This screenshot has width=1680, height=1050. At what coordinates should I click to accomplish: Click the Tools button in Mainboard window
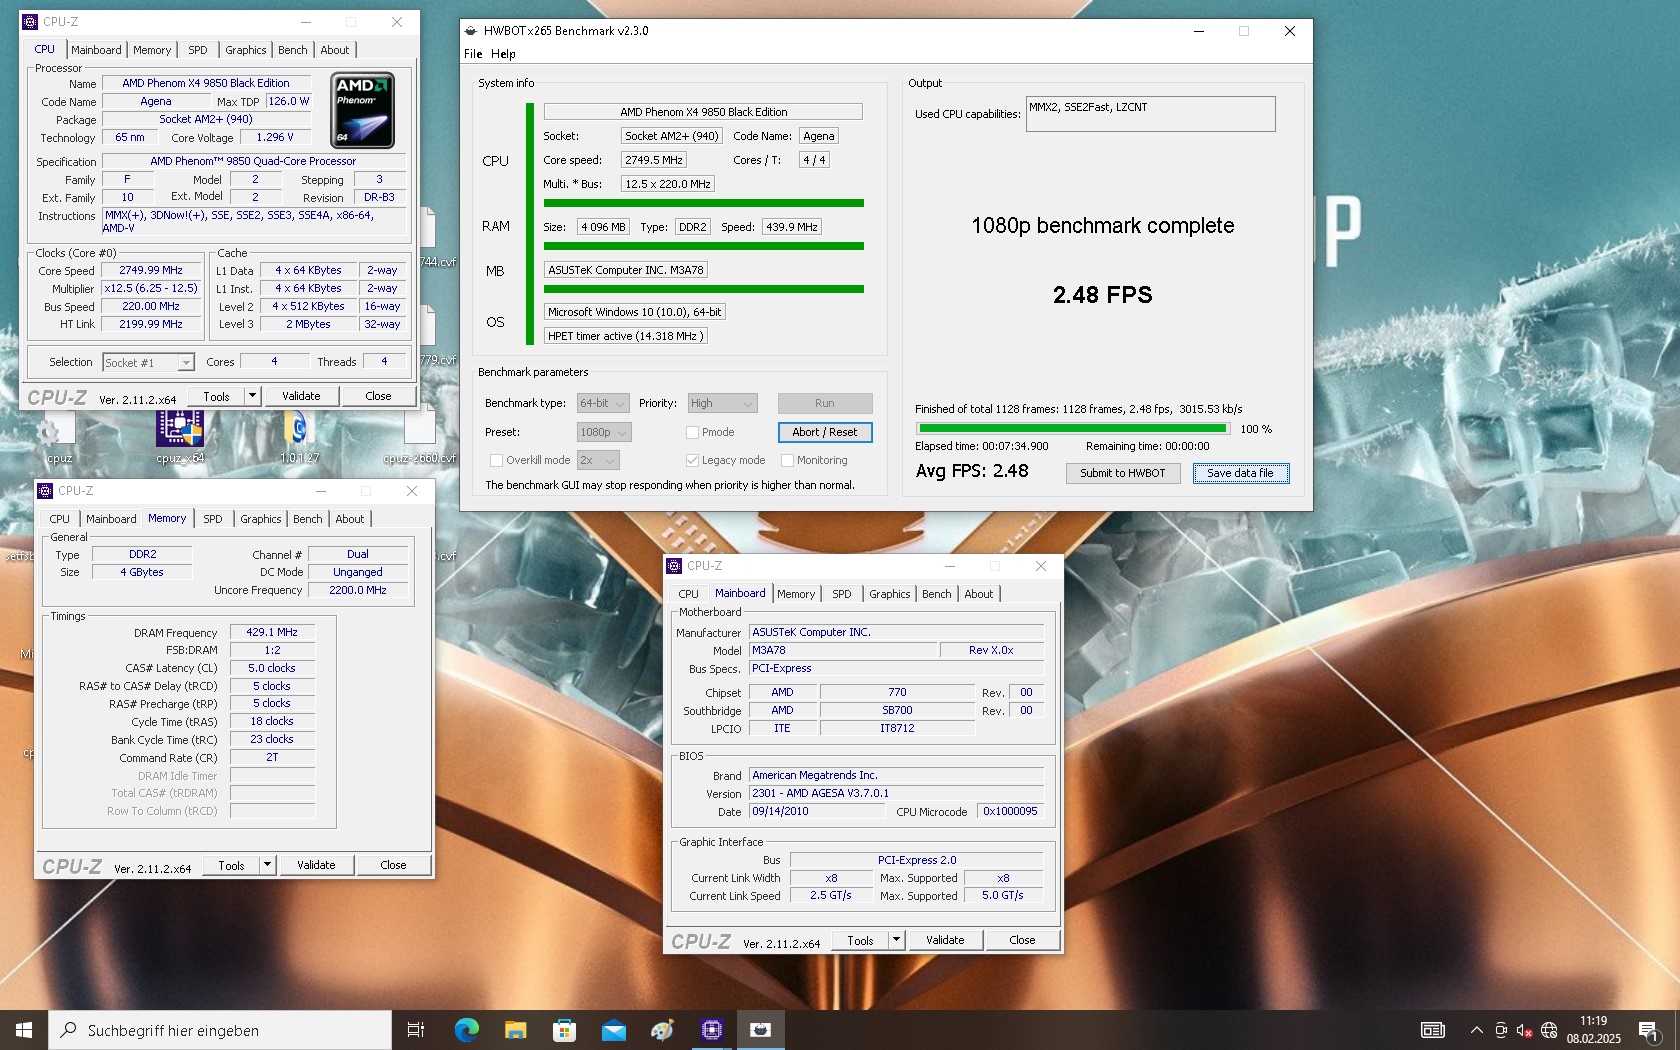coord(860,940)
